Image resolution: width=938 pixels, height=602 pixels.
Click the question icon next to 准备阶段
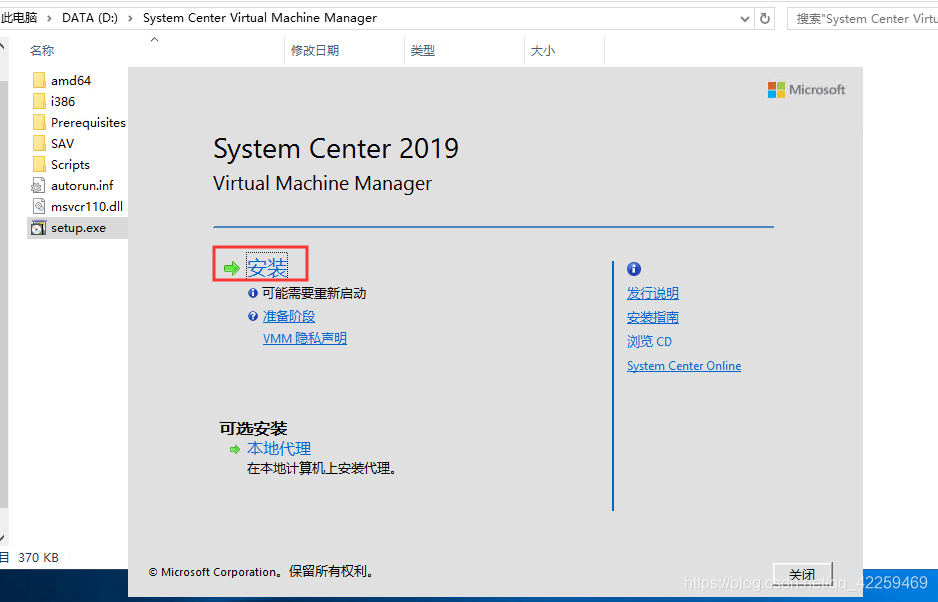[253, 316]
